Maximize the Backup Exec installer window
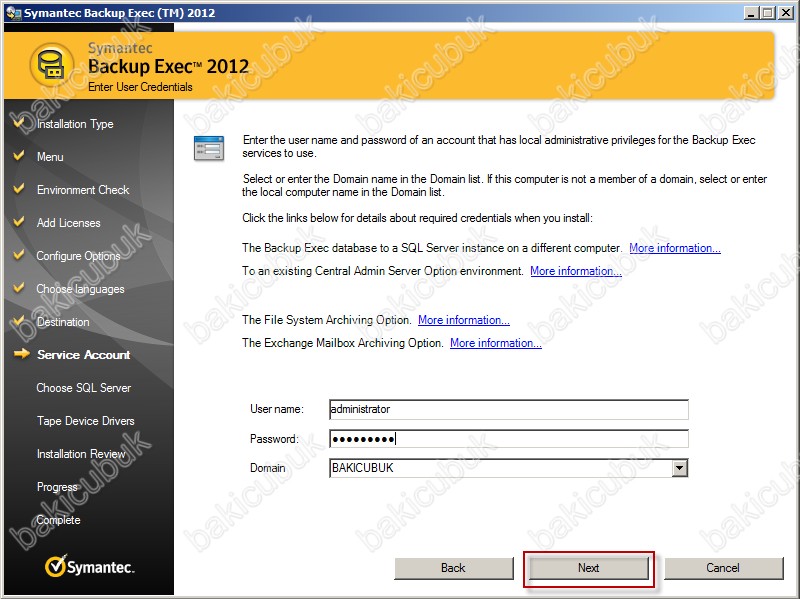800x599 pixels. click(767, 13)
